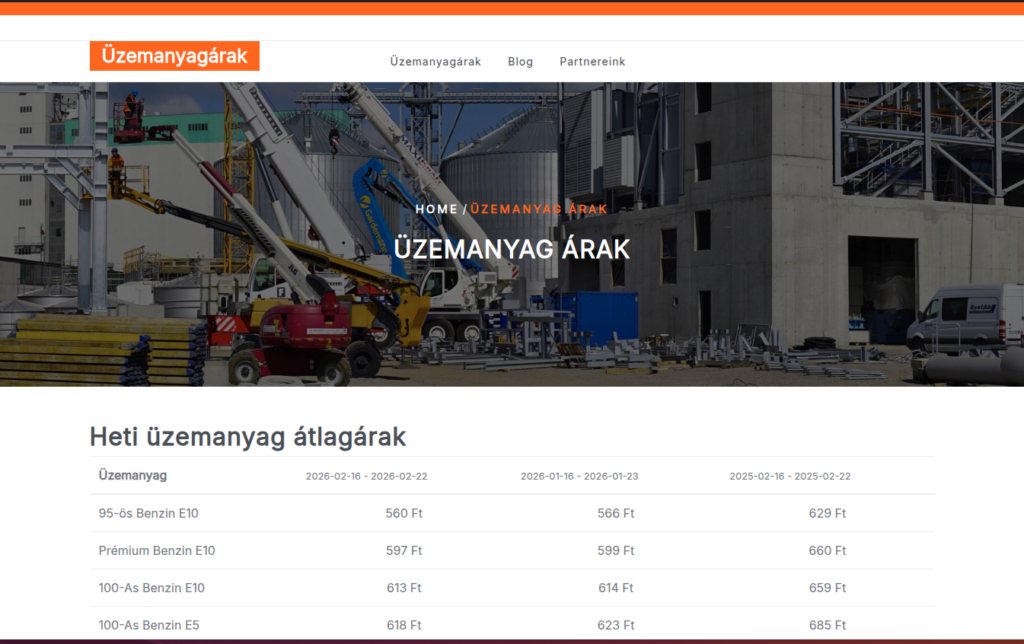Select the Prémium Benzin E10 row label
Viewport: 1024px width, 644px height.
[x=156, y=551]
